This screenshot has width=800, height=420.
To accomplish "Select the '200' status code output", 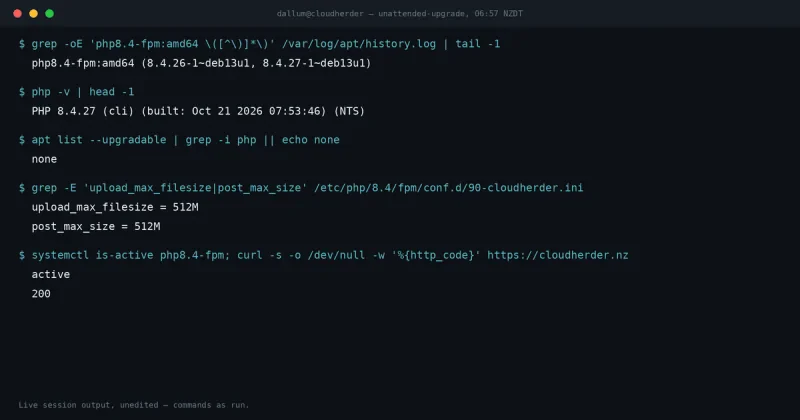I will [41, 294].
